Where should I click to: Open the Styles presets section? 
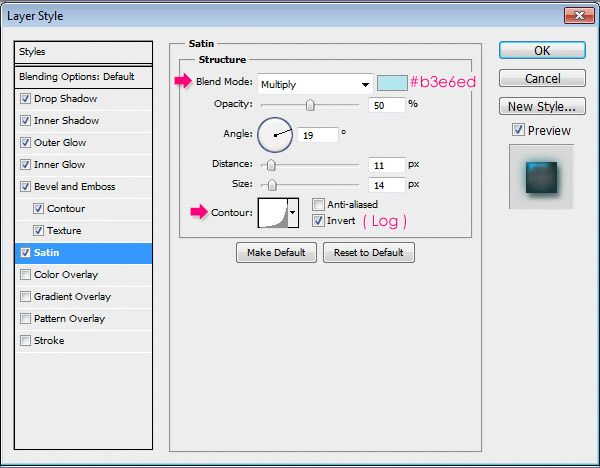click(83, 52)
